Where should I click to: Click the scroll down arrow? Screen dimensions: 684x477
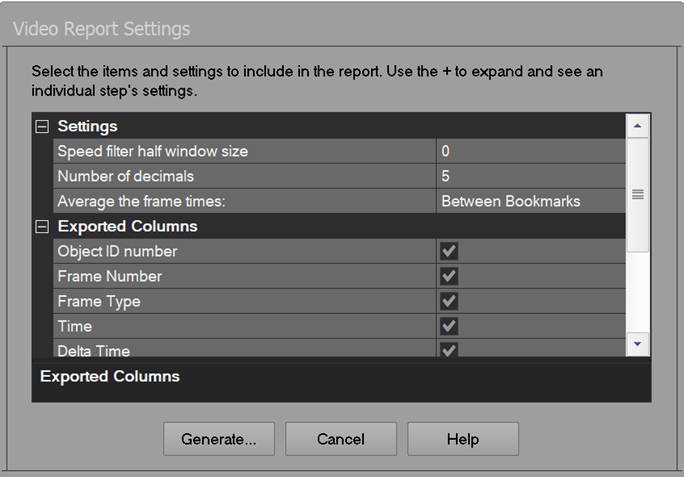637,344
